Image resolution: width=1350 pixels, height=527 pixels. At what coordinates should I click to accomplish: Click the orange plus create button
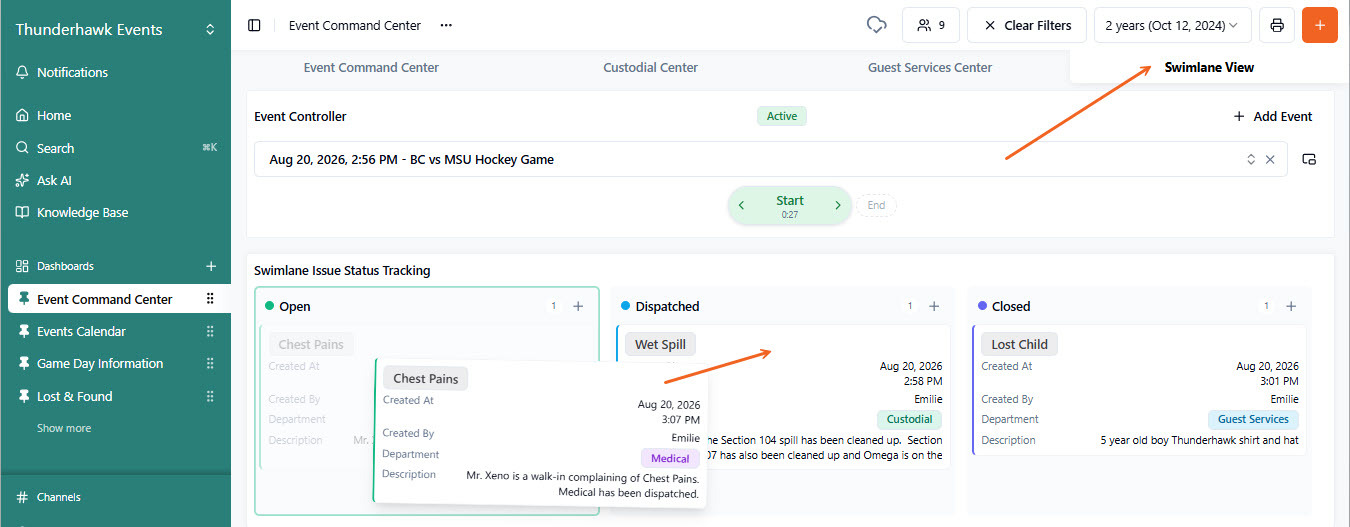pos(1320,25)
